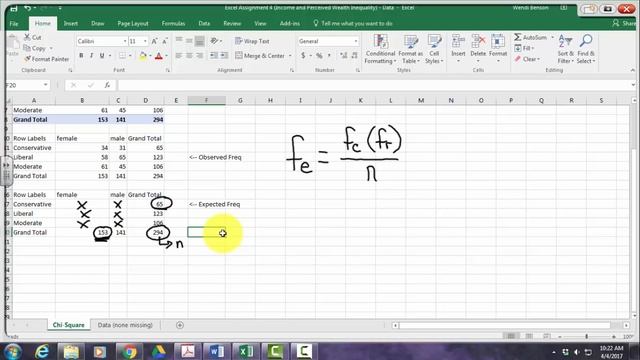Switch to the Insert ribbon tab
The height and width of the screenshot is (360, 640).
coord(71,24)
